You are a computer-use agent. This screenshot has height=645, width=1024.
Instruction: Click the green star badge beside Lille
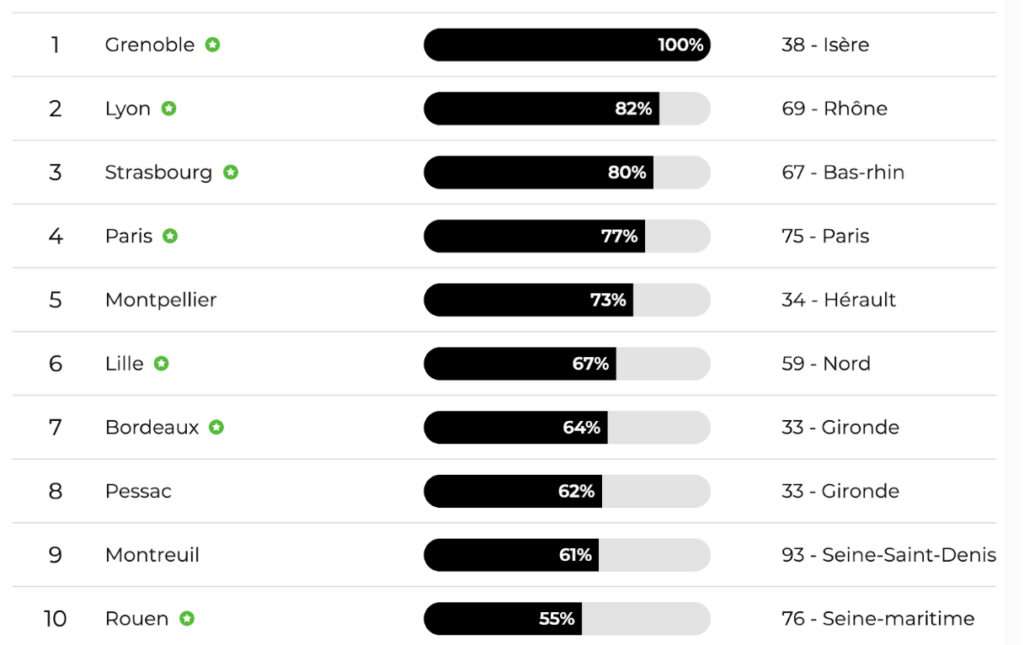[x=161, y=364]
